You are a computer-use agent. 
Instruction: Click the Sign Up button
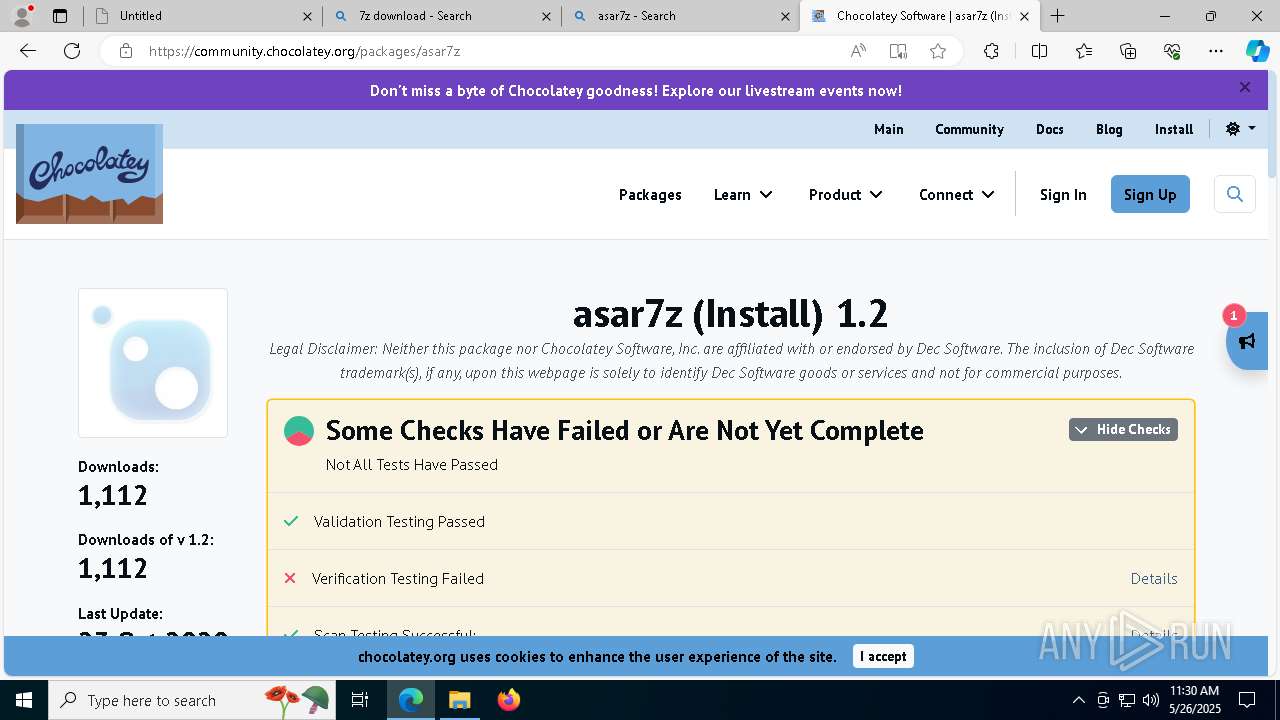(x=1150, y=194)
